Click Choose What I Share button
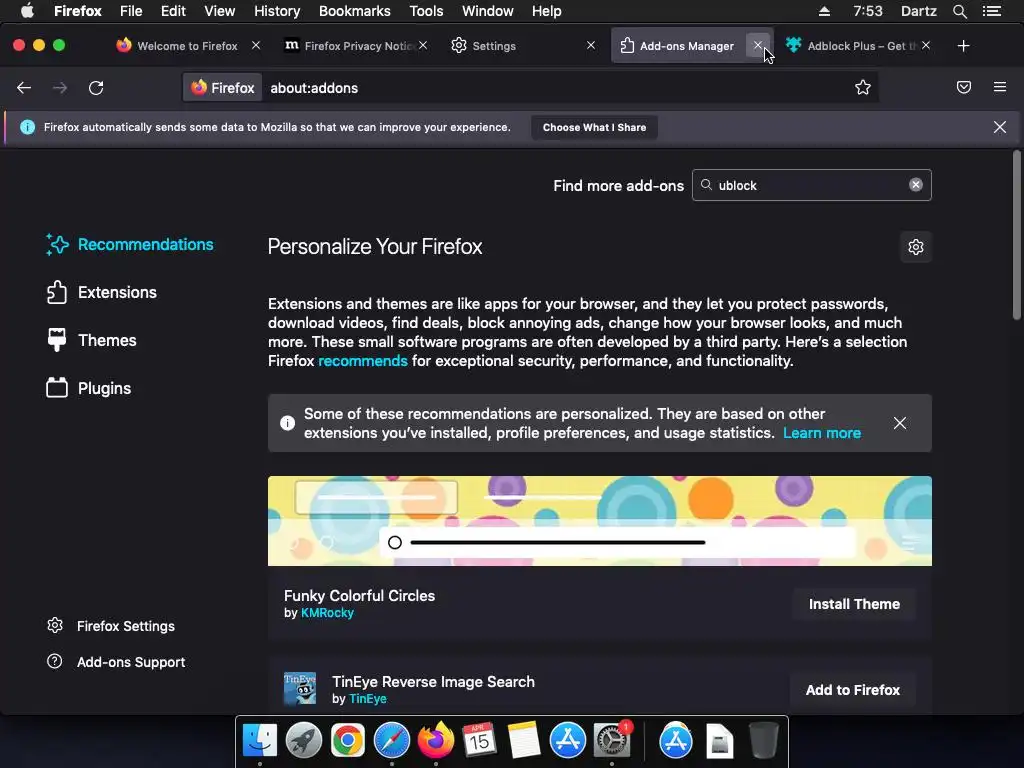 point(594,127)
